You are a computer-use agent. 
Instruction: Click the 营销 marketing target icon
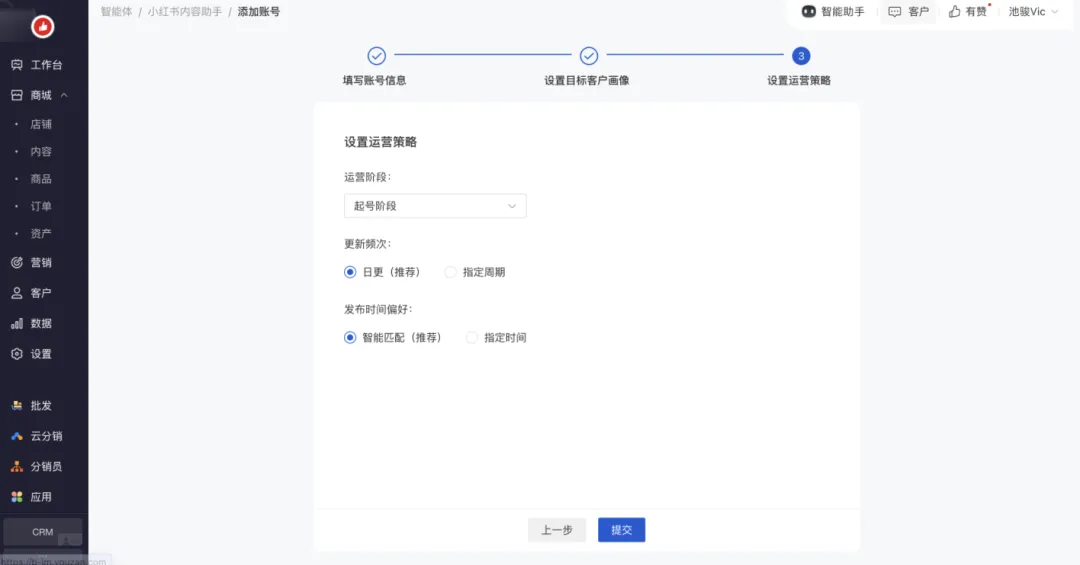[x=17, y=263]
